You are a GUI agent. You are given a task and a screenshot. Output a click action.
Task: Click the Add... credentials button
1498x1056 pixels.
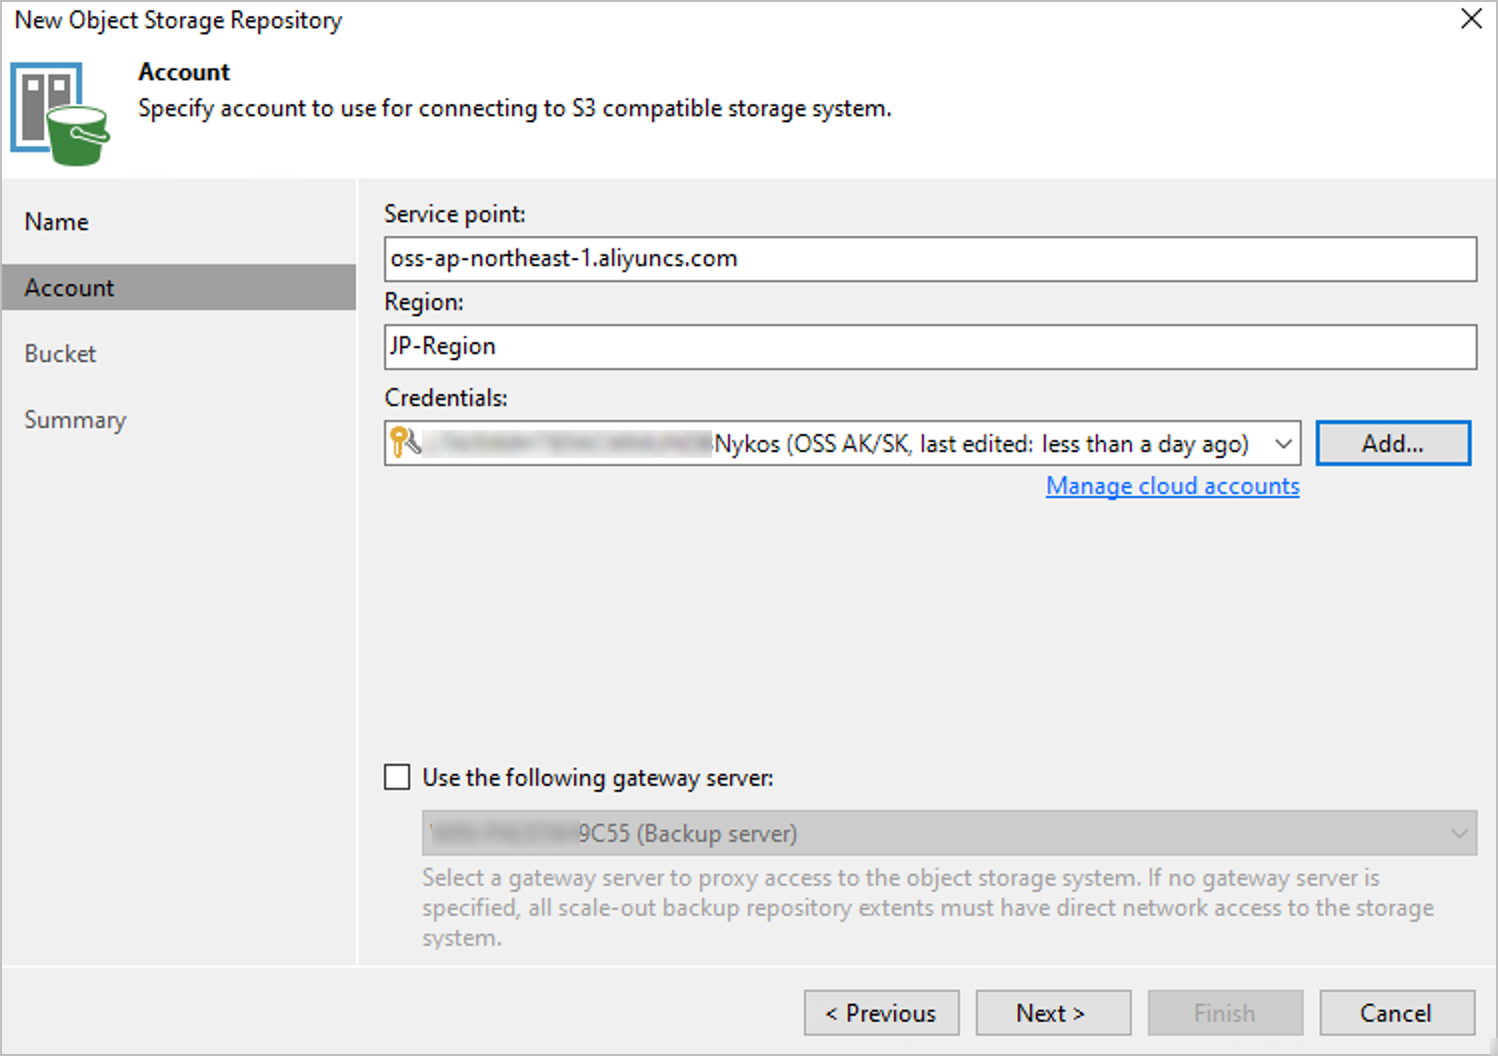(1393, 443)
